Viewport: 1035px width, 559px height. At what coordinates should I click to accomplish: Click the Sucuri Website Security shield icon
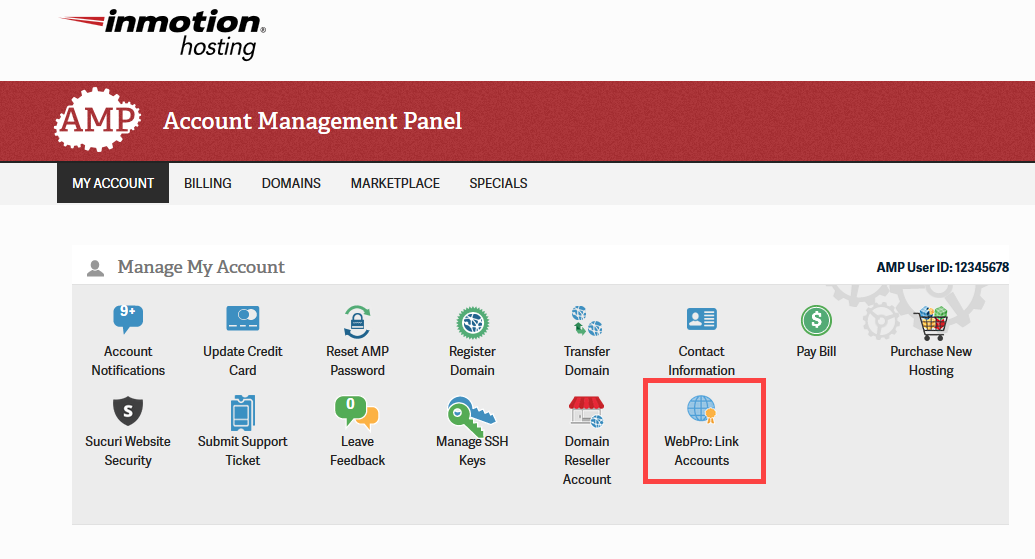click(x=128, y=411)
